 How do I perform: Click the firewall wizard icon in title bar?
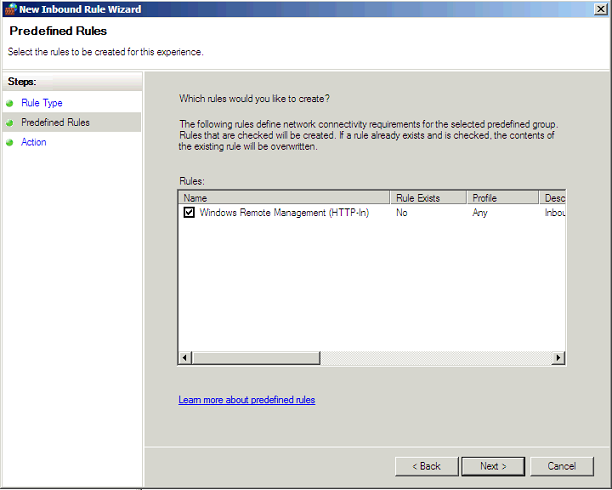11,9
